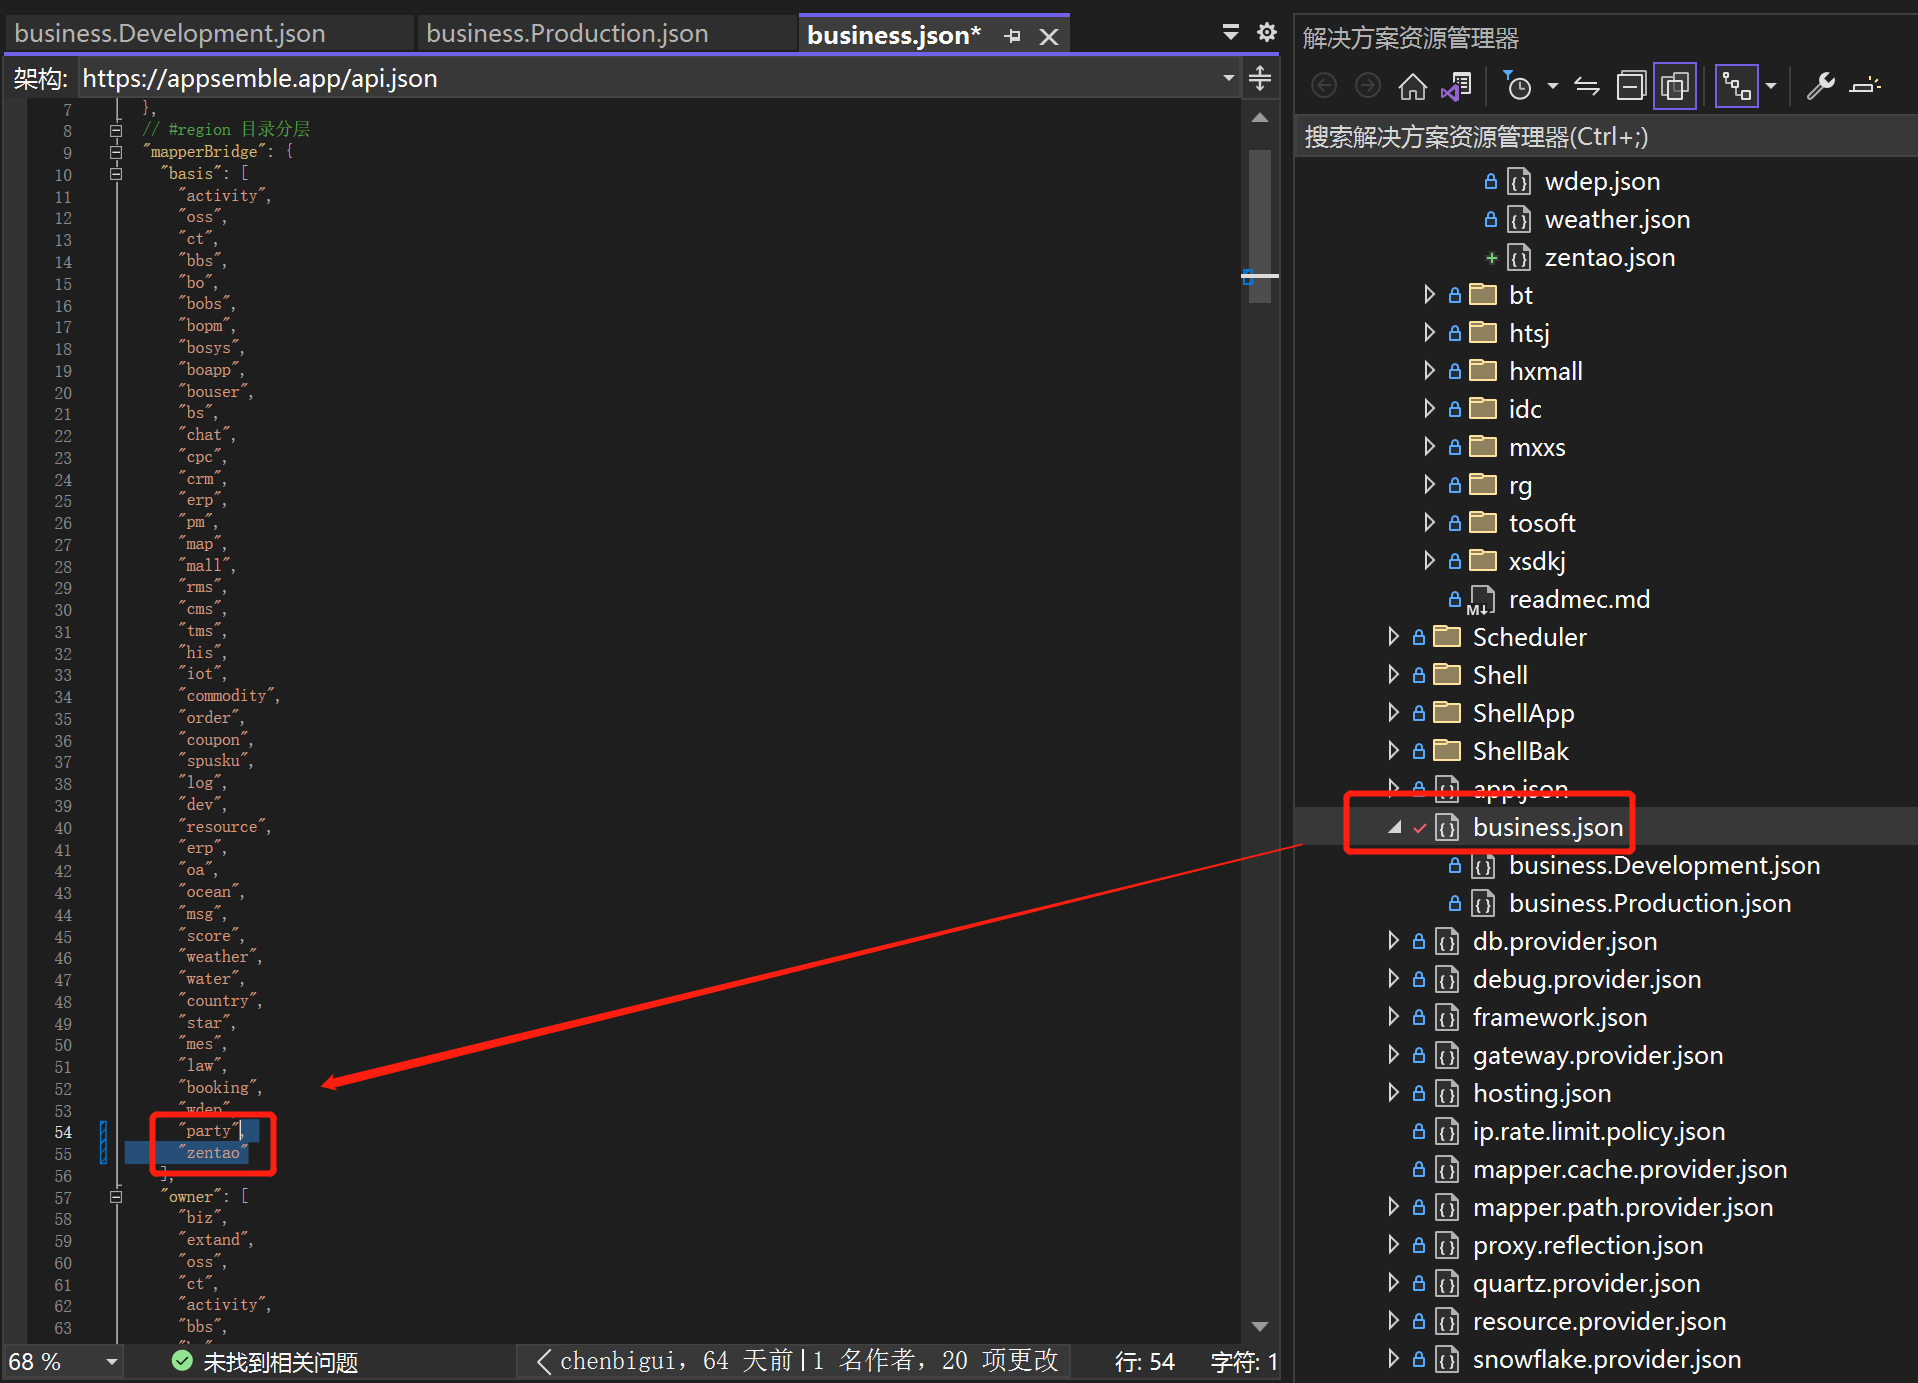
Task: Expand the Scheduler folder
Action: click(1394, 636)
